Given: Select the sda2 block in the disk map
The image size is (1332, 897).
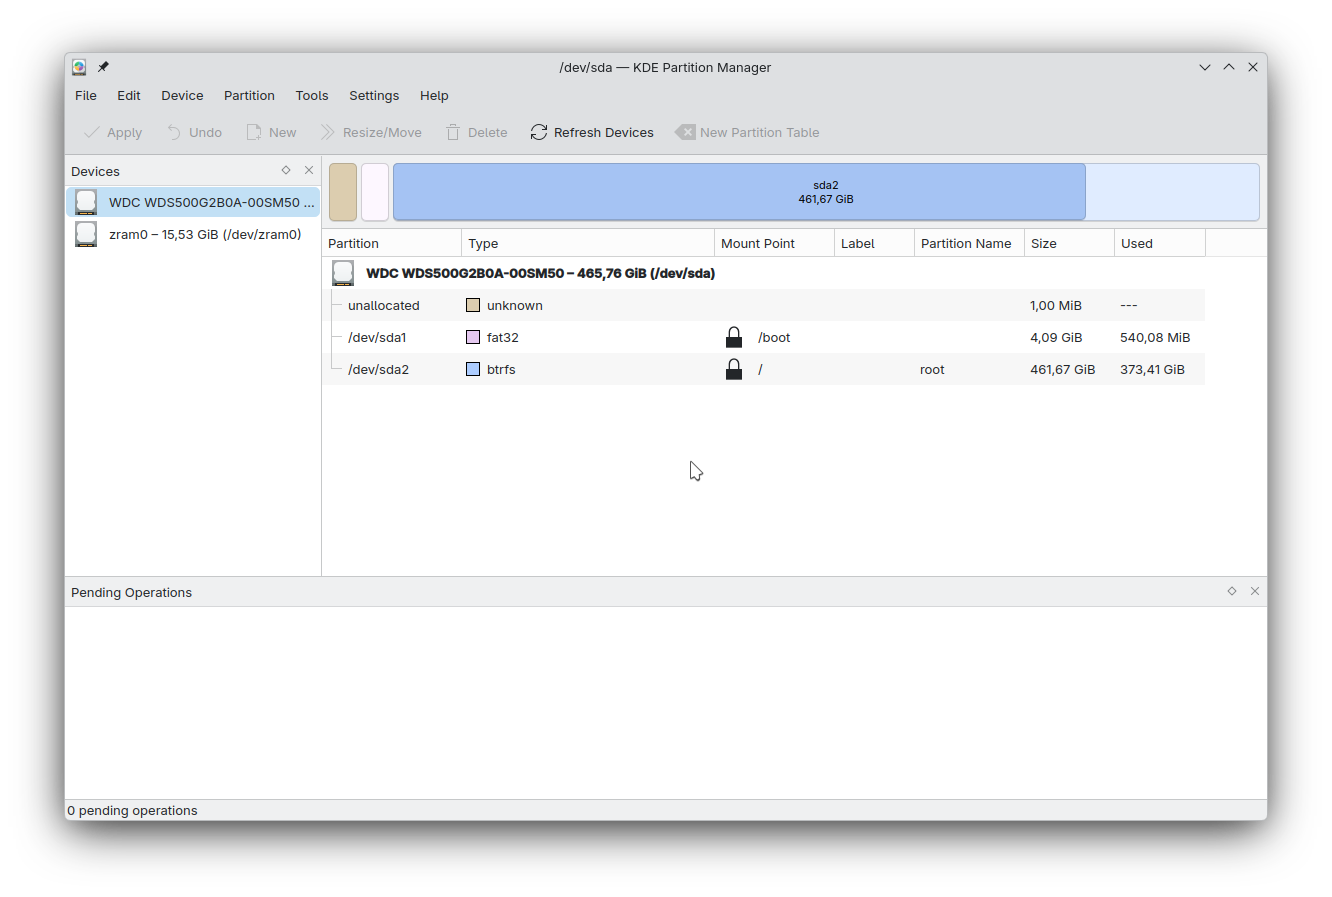Looking at the screenshot, I should click(826, 192).
